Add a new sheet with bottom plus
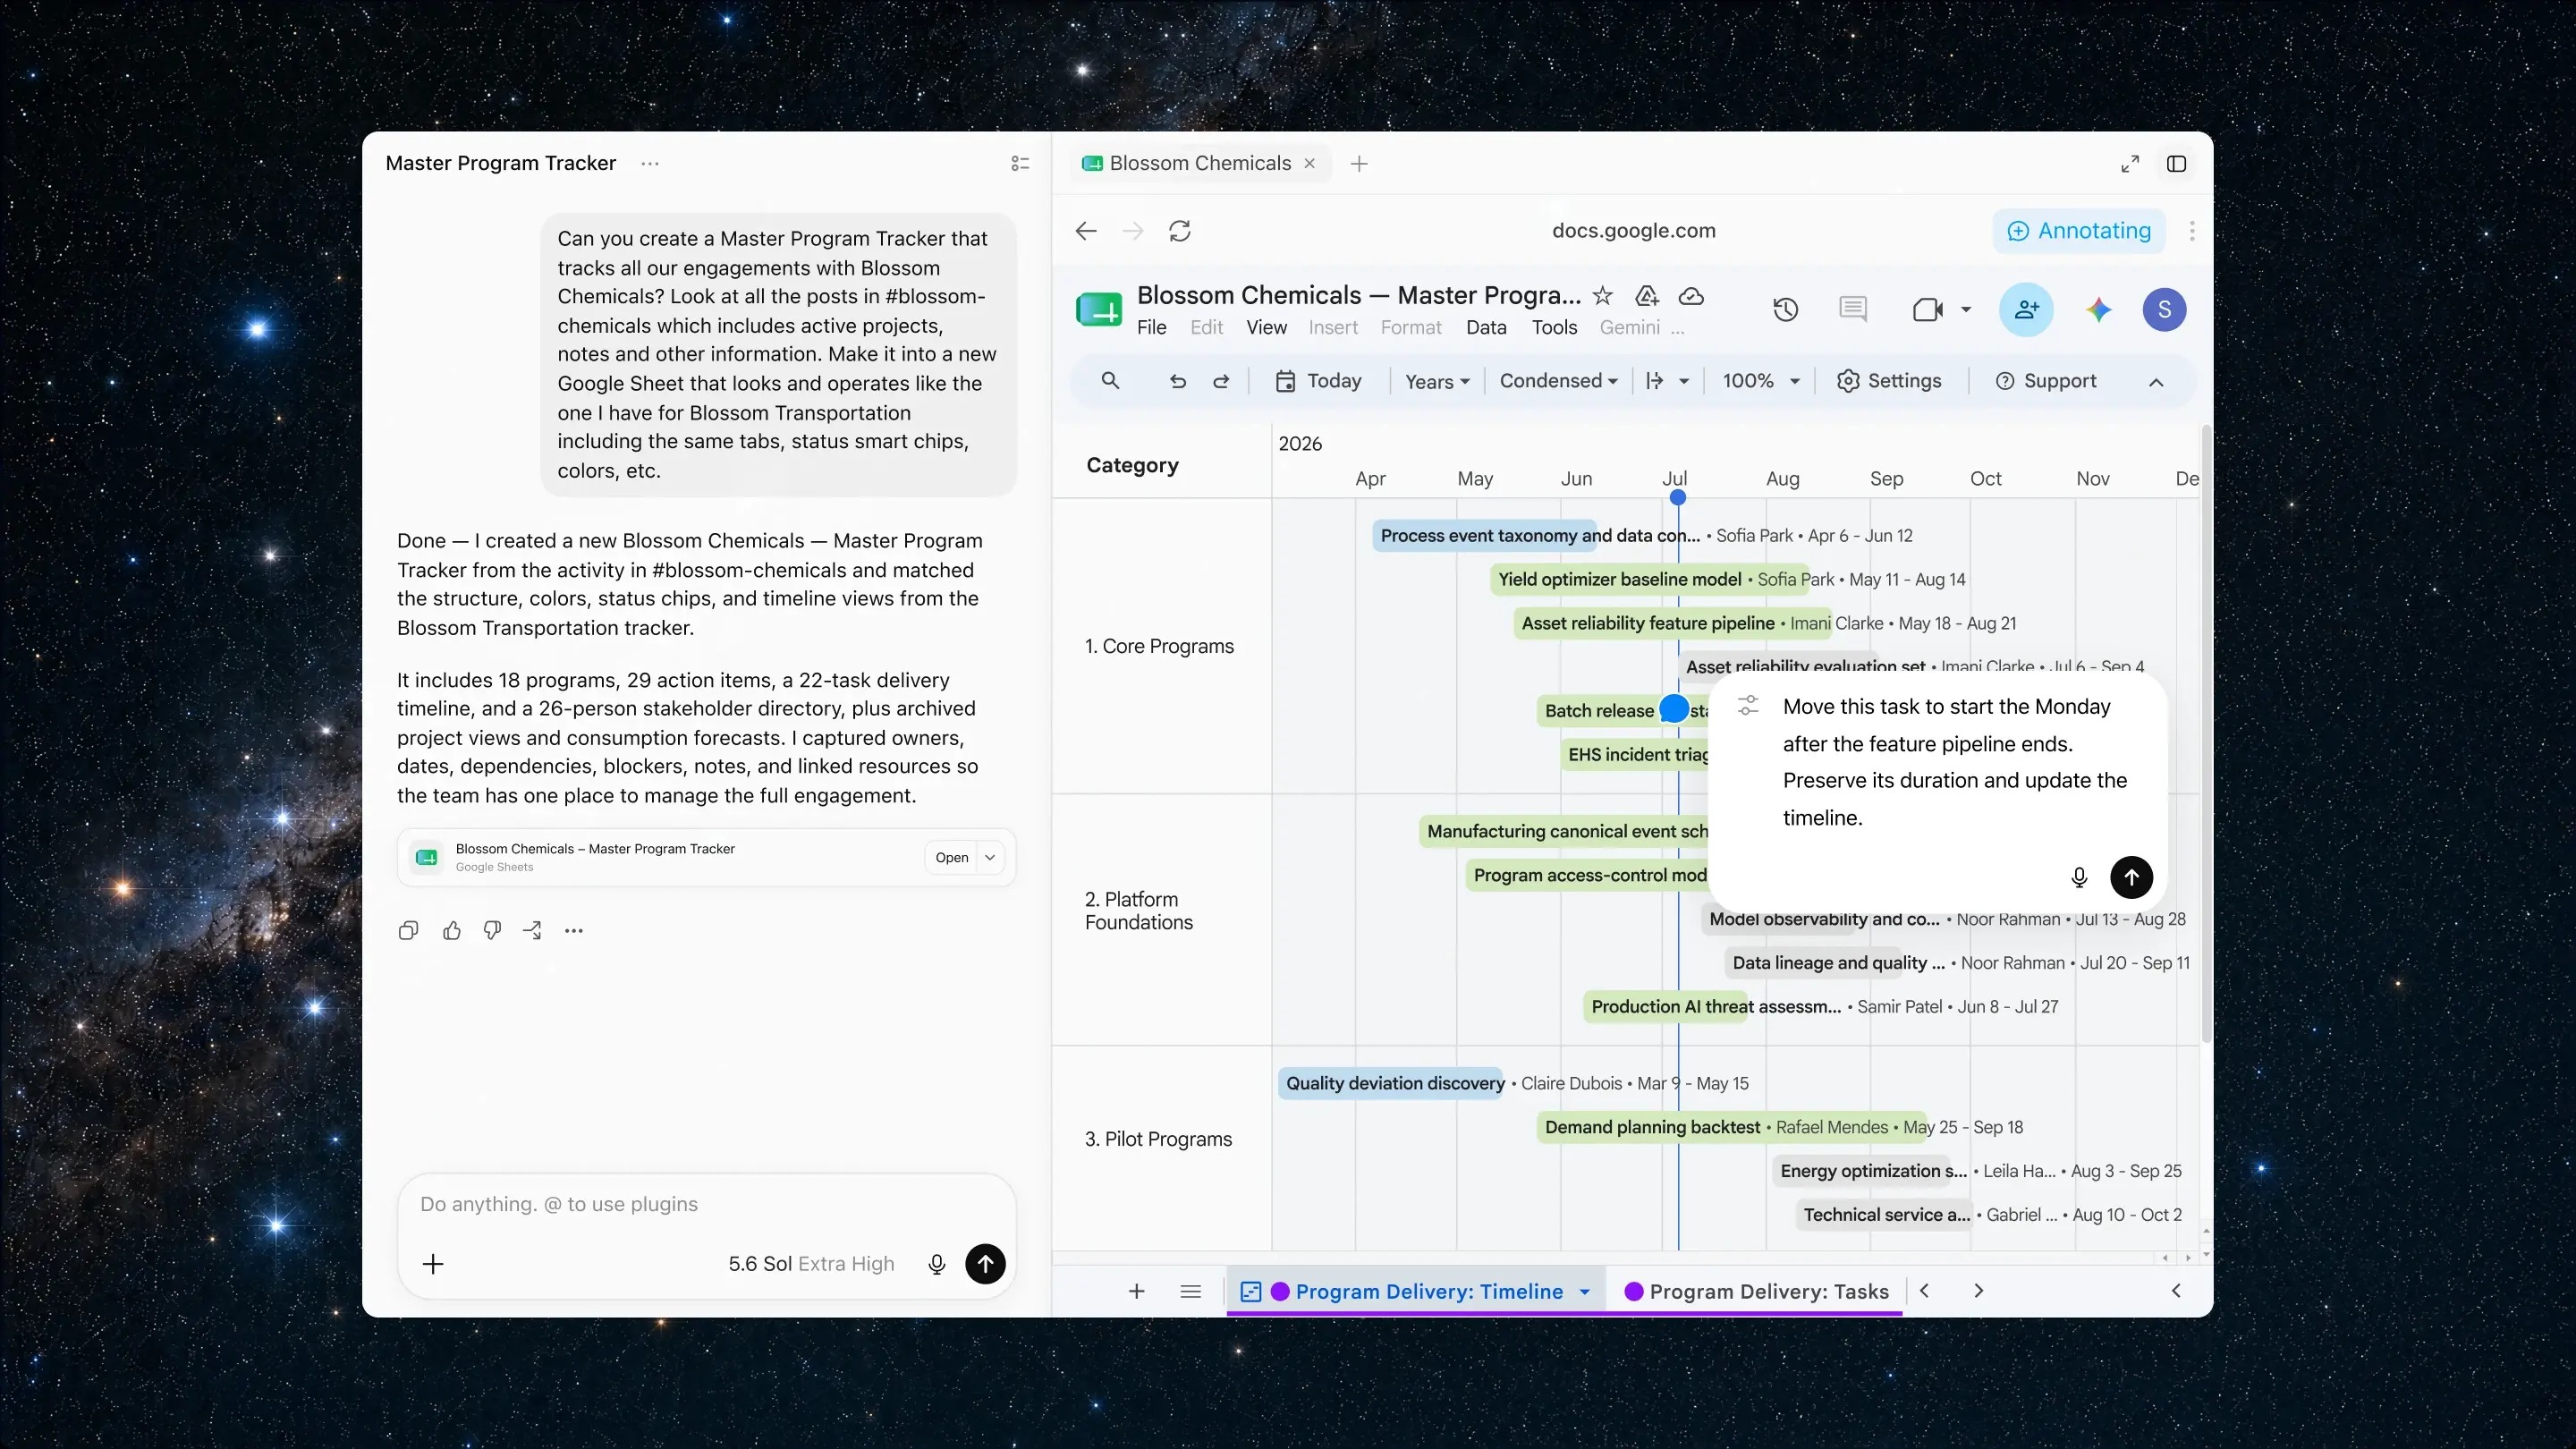 [1136, 1292]
